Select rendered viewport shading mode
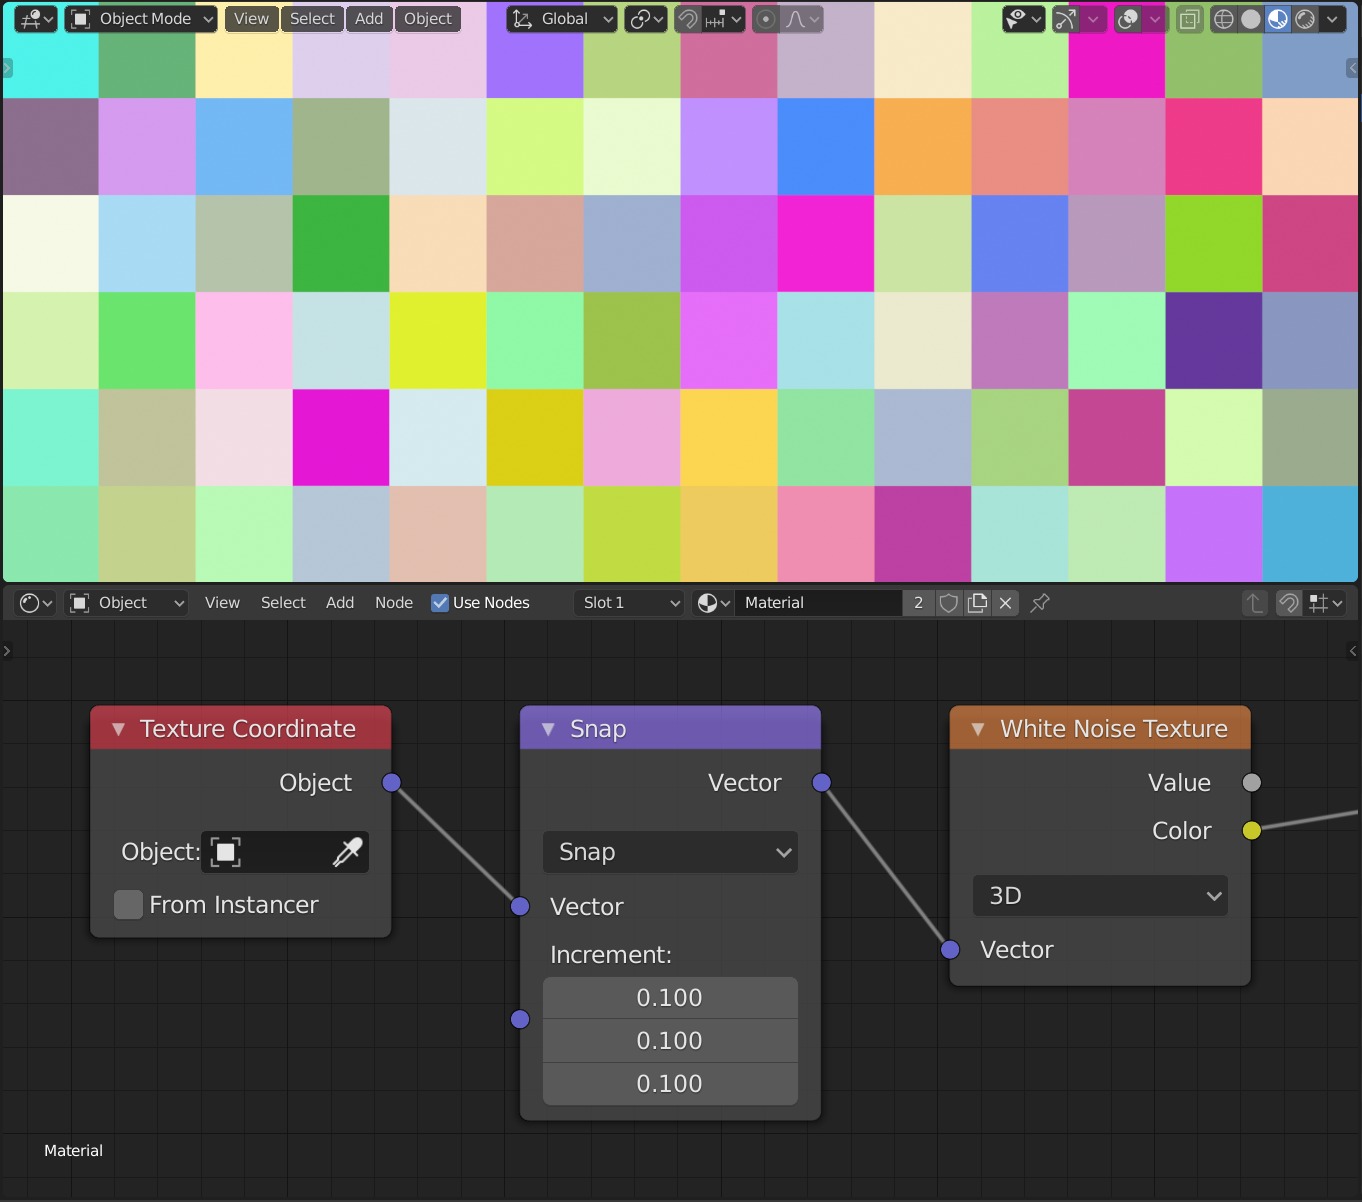 point(1305,19)
